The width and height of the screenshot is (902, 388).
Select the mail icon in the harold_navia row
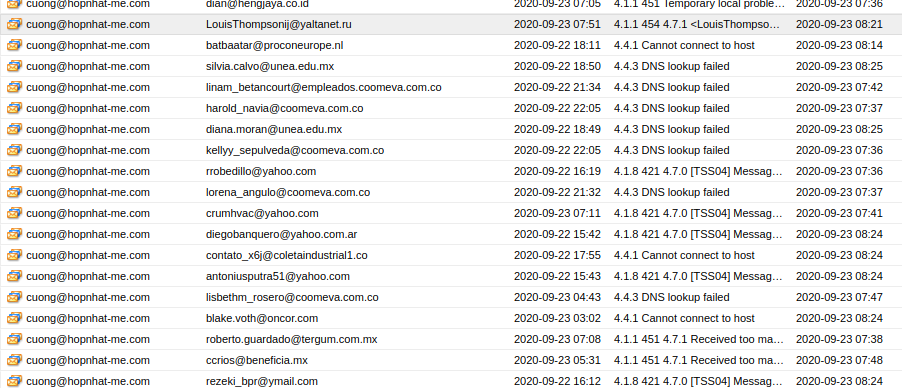(14, 108)
